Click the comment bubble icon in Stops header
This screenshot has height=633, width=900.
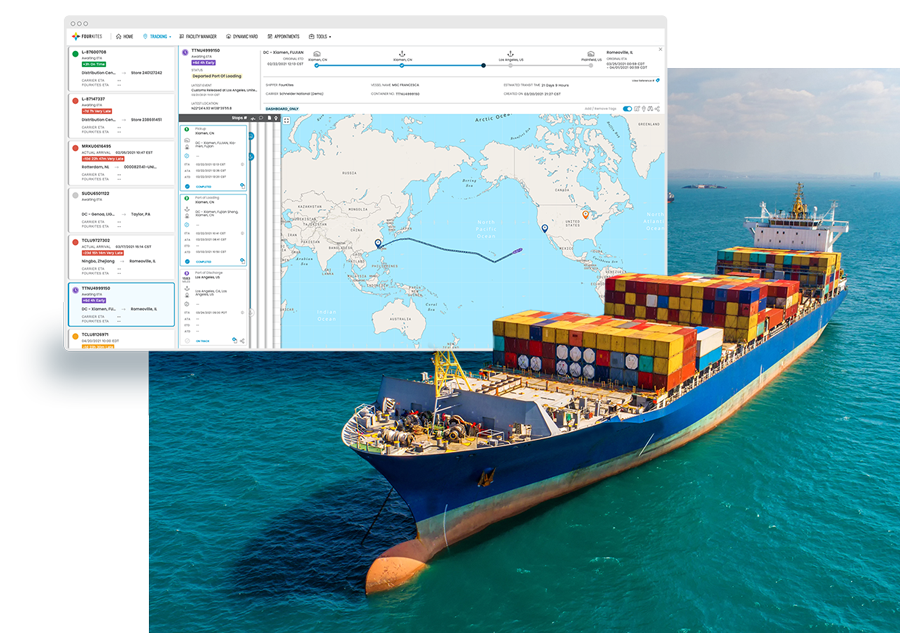(x=261, y=118)
